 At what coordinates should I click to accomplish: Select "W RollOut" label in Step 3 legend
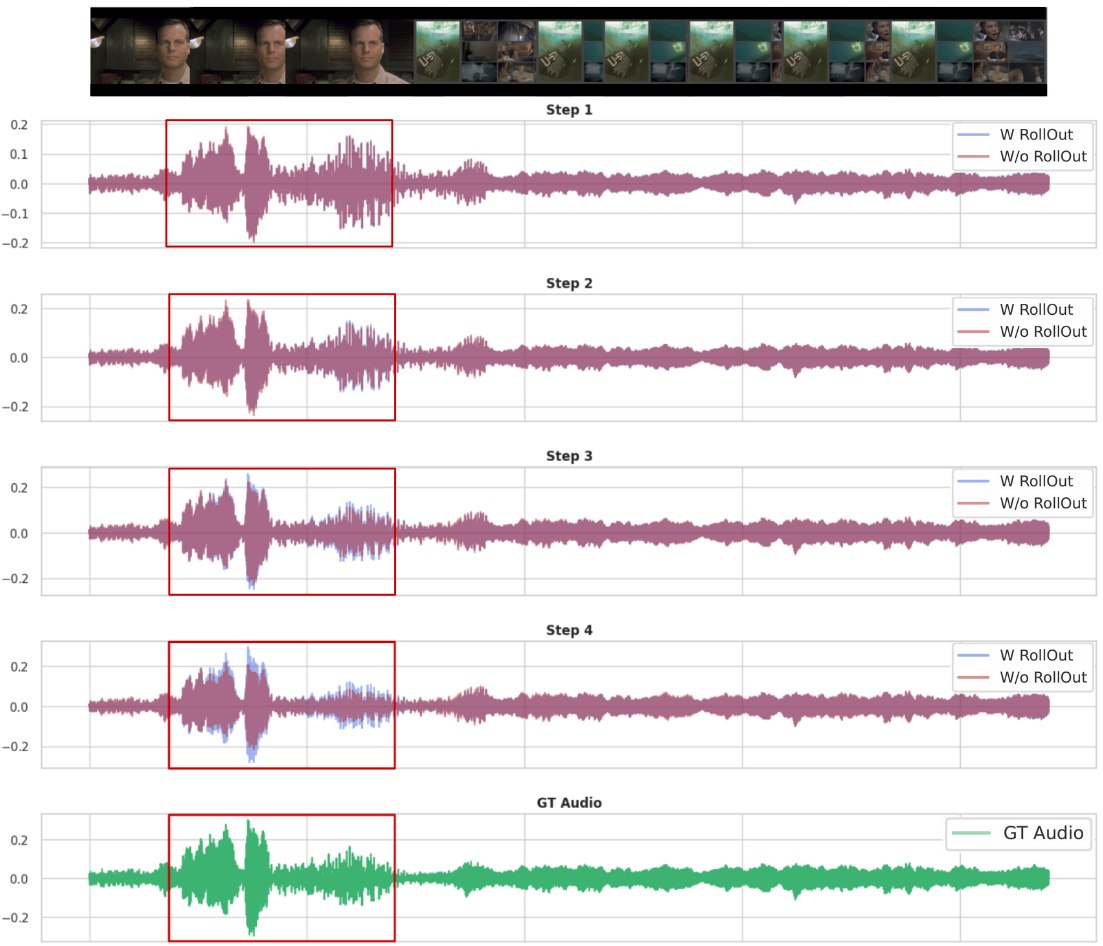coord(1036,481)
